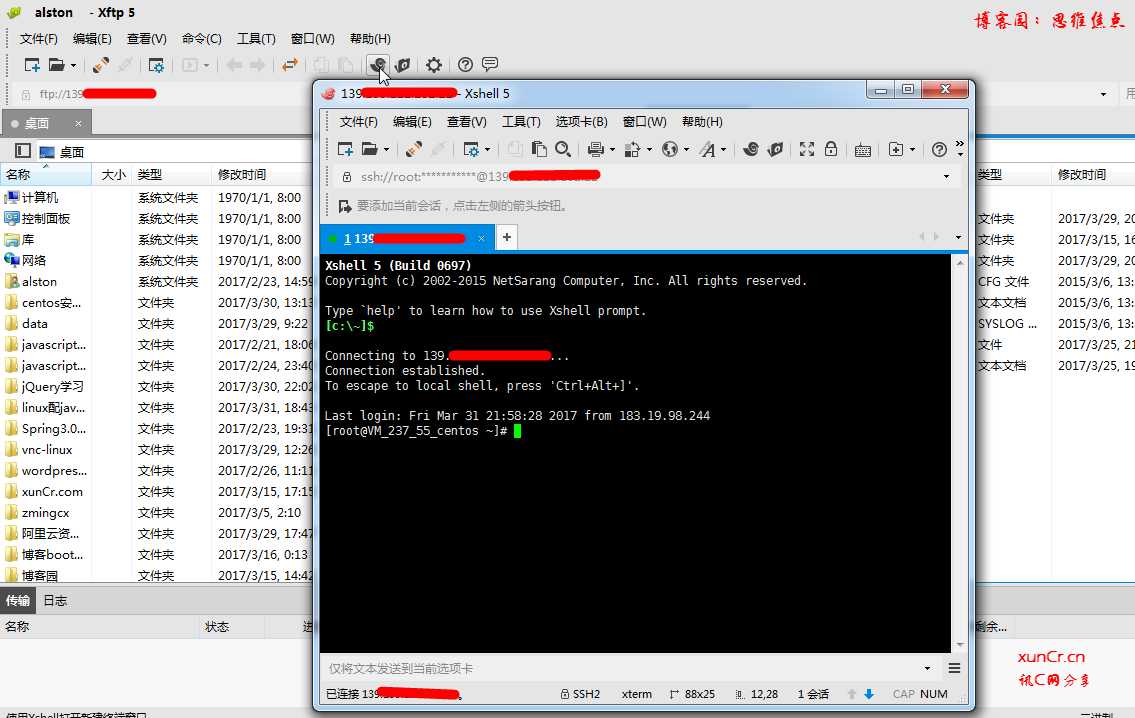This screenshot has width=1135, height=718.
Task: Click the lock screen icon in Xshell toolbar
Action: coord(831,149)
